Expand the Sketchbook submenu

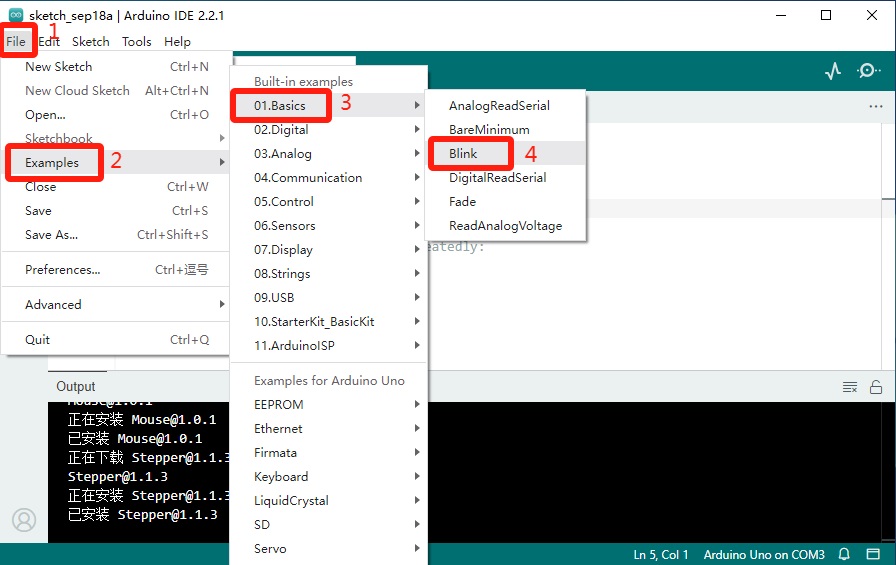116,138
